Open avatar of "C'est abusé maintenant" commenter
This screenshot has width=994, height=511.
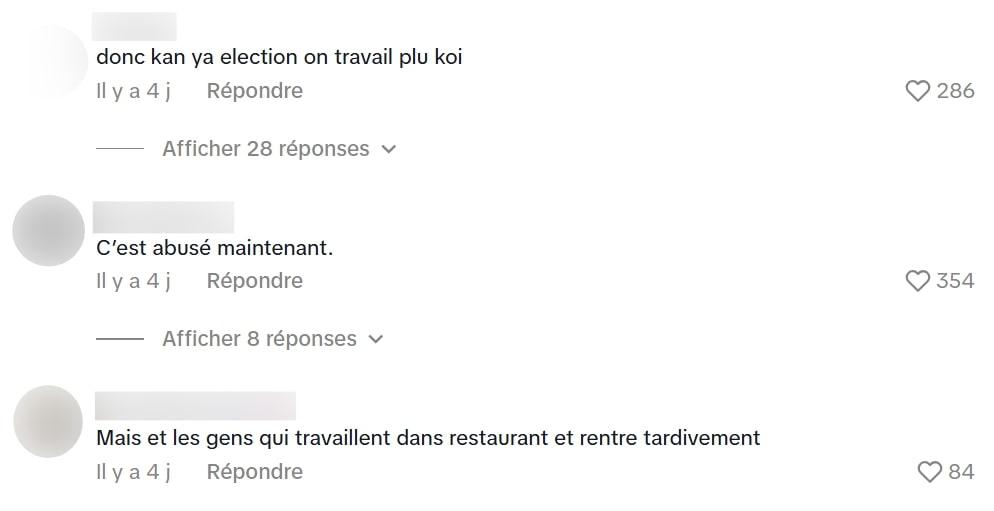pyautogui.click(x=49, y=231)
